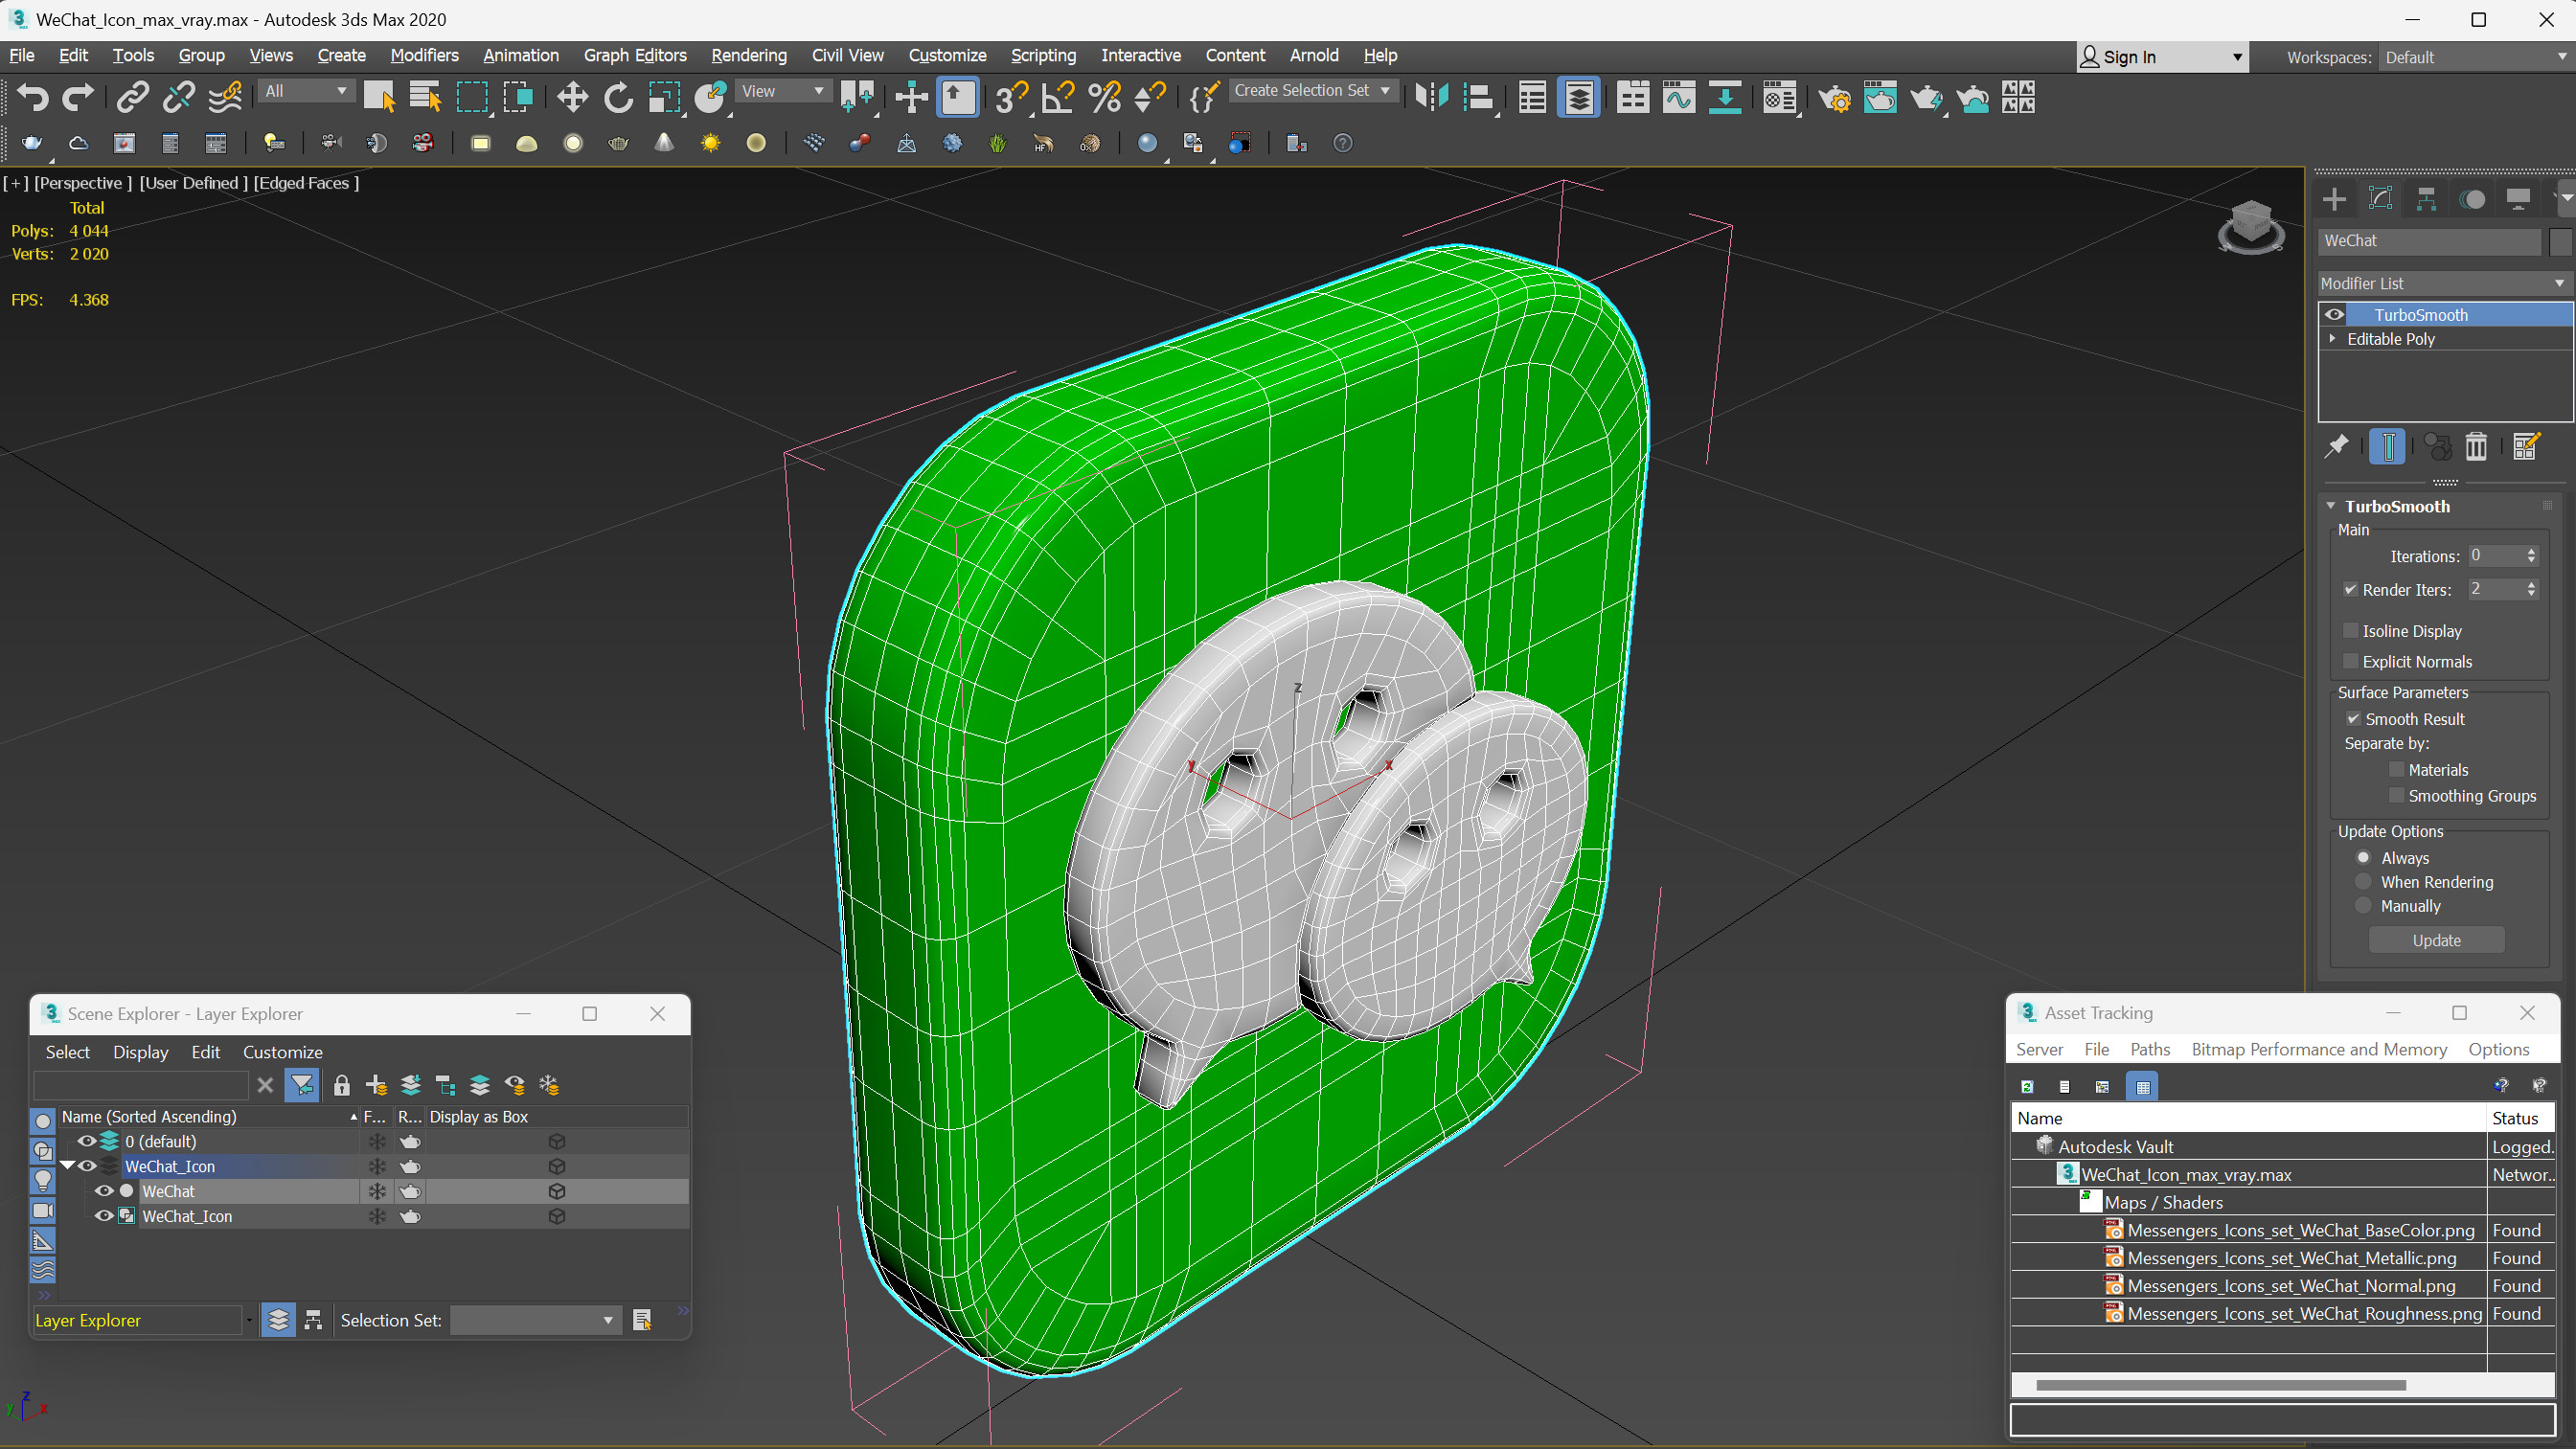The height and width of the screenshot is (1449, 2576).
Task: Open Paths menu in Asset Tracking
Action: (2149, 1050)
